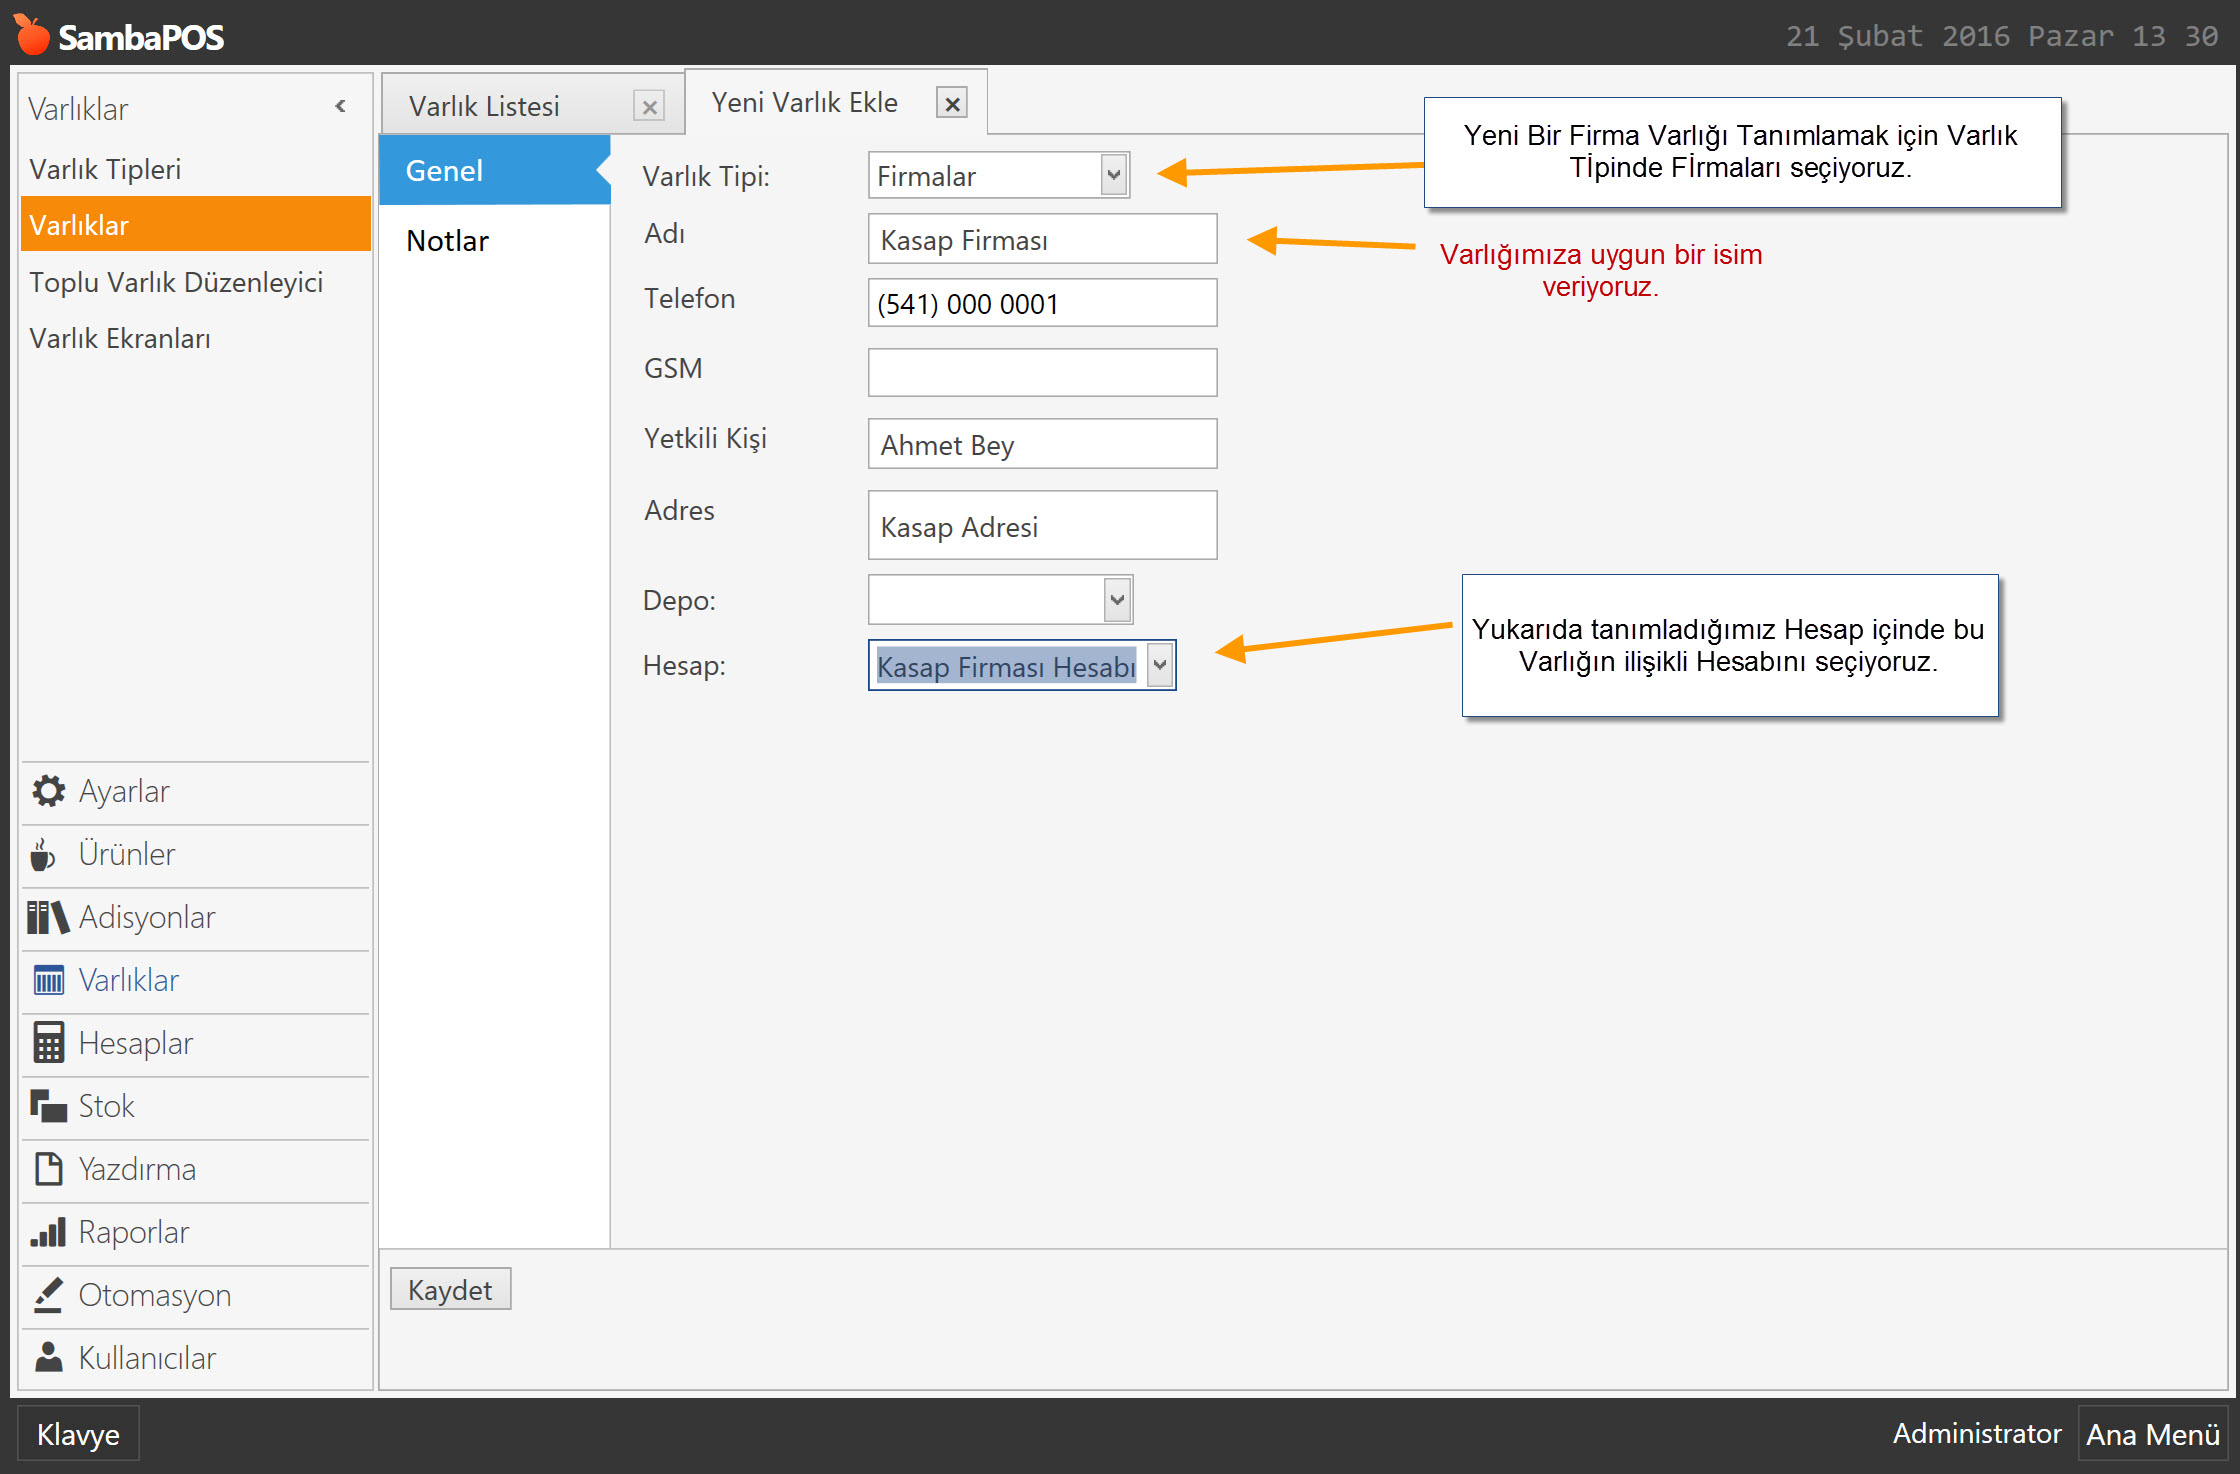Click the Klavye button

(78, 1433)
